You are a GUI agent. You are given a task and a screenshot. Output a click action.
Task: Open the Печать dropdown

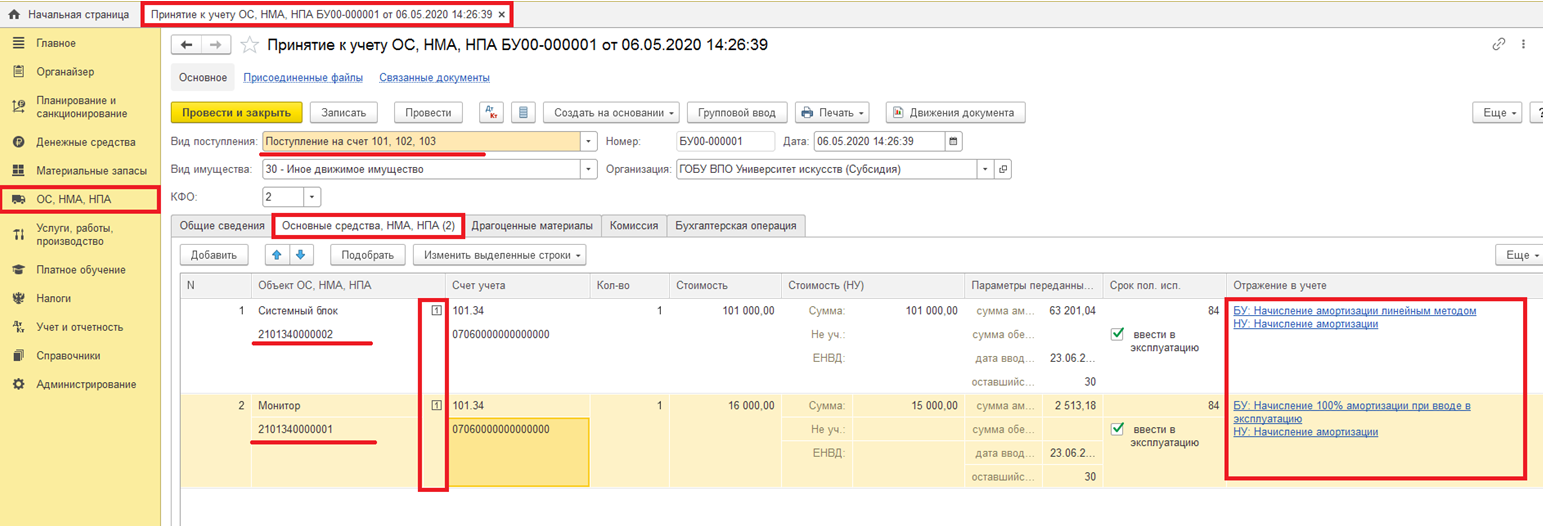pos(833,113)
